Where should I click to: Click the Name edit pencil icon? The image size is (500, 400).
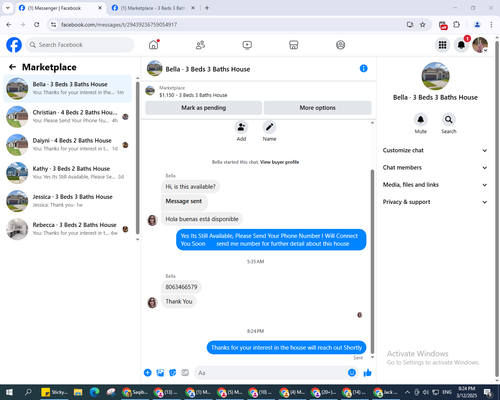(269, 127)
